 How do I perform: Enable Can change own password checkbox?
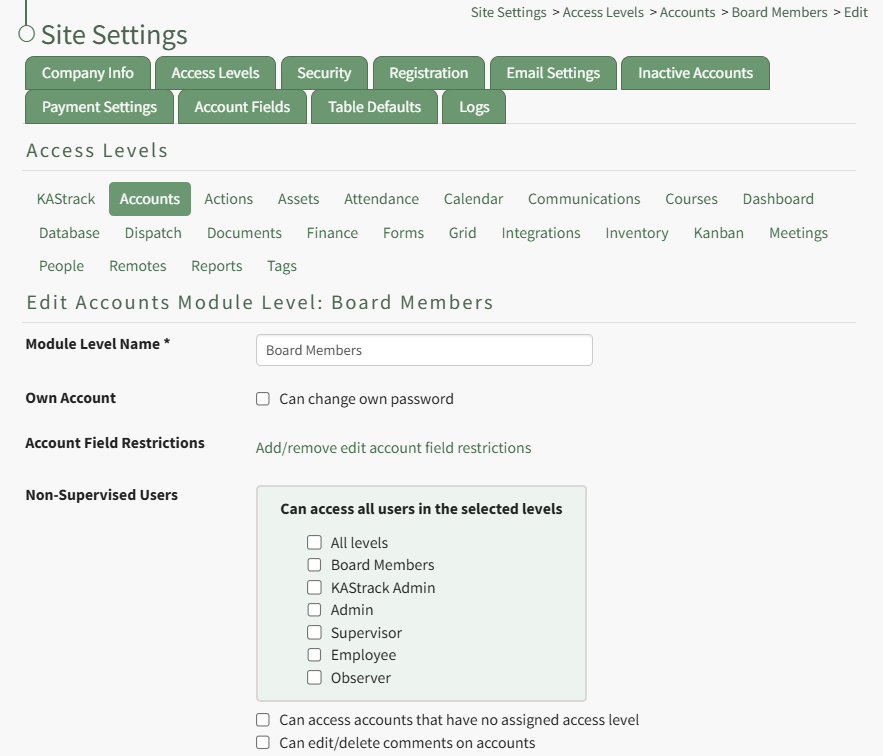(x=263, y=399)
